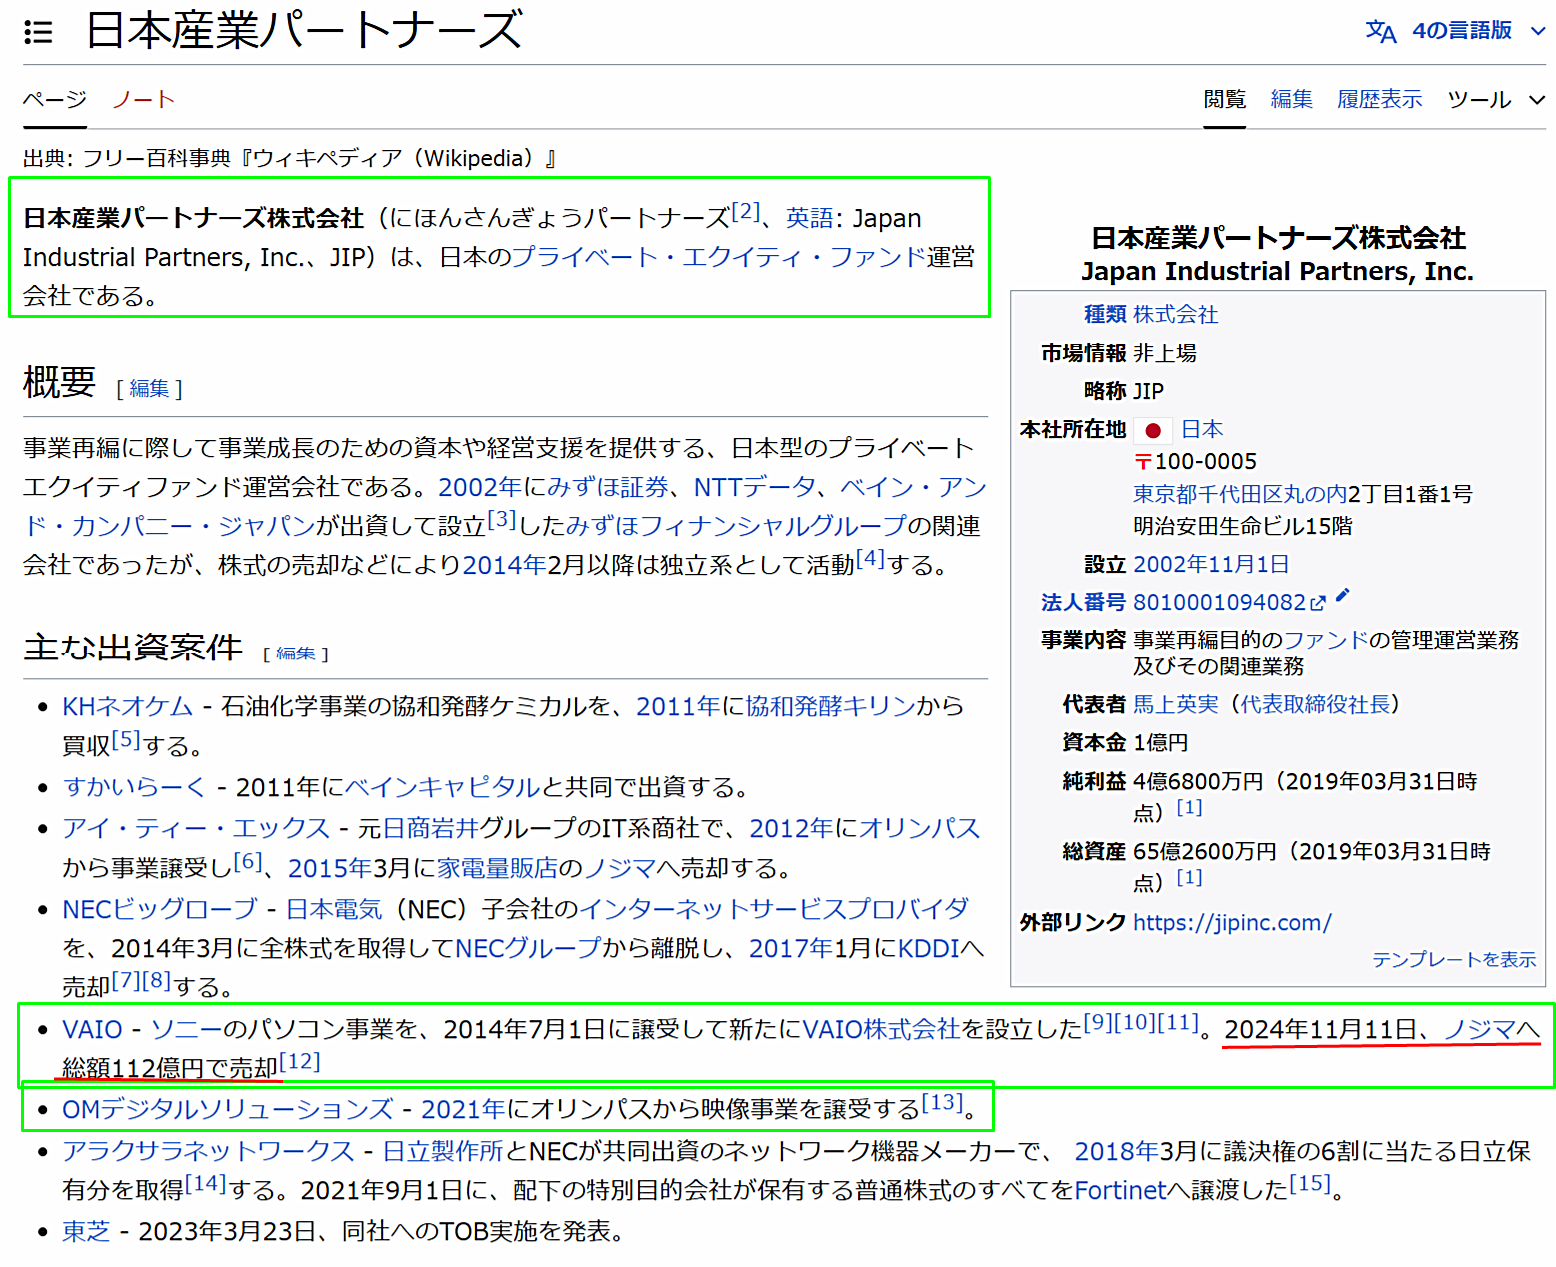The width and height of the screenshot is (1556, 1267).
Task: Switch to the ノート tab
Action: click(x=143, y=100)
